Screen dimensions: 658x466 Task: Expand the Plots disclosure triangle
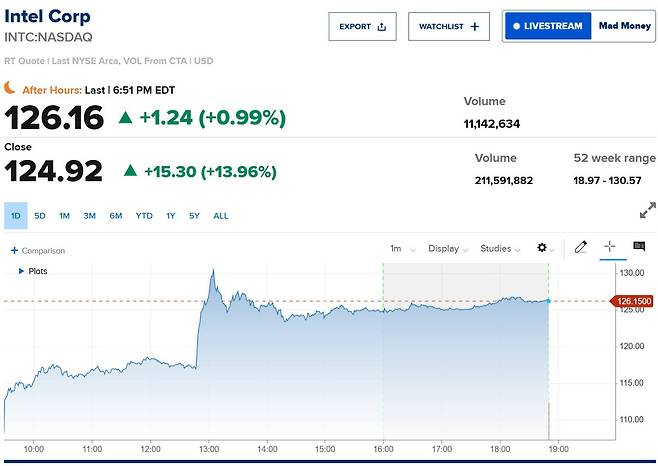21,271
